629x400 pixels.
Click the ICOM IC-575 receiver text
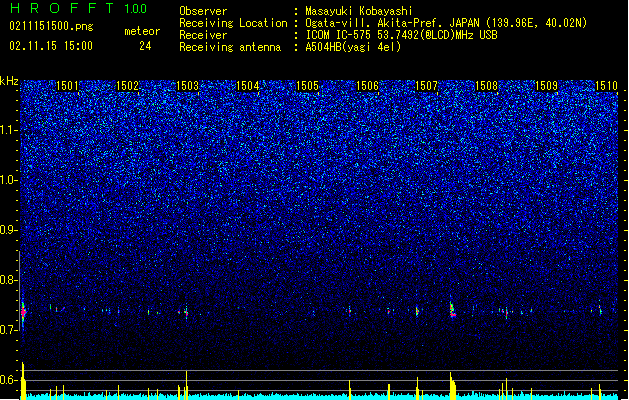pos(401,35)
